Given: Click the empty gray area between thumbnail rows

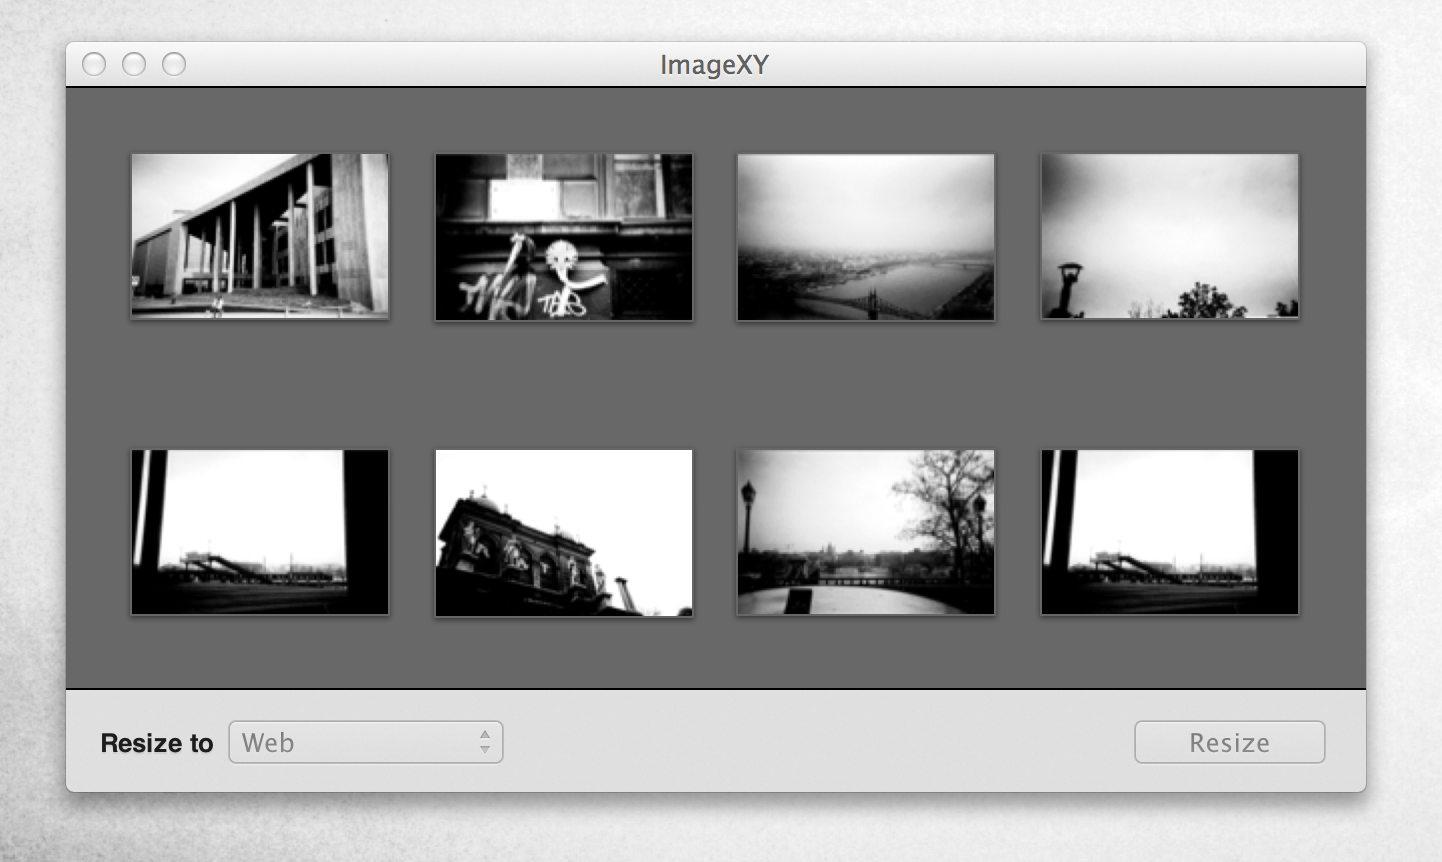Looking at the screenshot, I should click(x=716, y=385).
